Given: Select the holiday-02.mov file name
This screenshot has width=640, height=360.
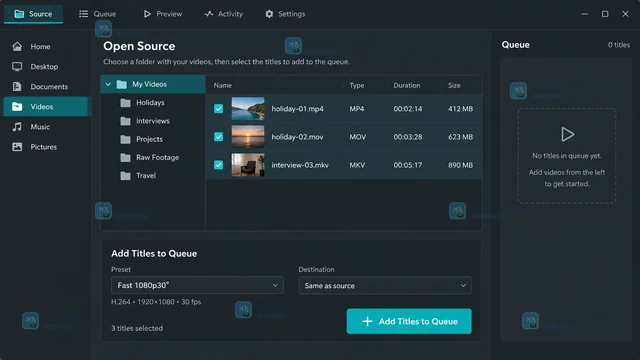Looking at the screenshot, I should point(297,137).
